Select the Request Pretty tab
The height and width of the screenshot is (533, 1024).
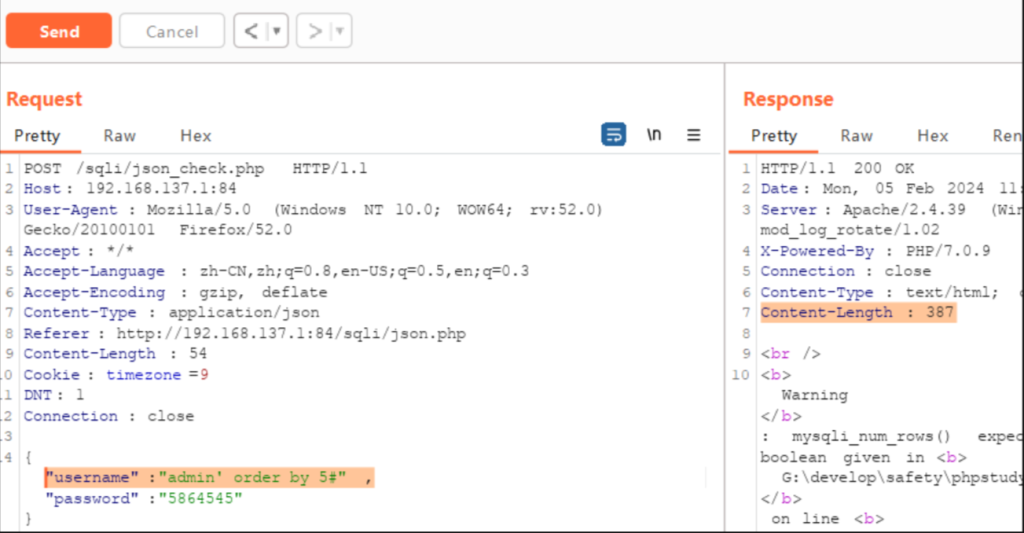[x=37, y=136]
